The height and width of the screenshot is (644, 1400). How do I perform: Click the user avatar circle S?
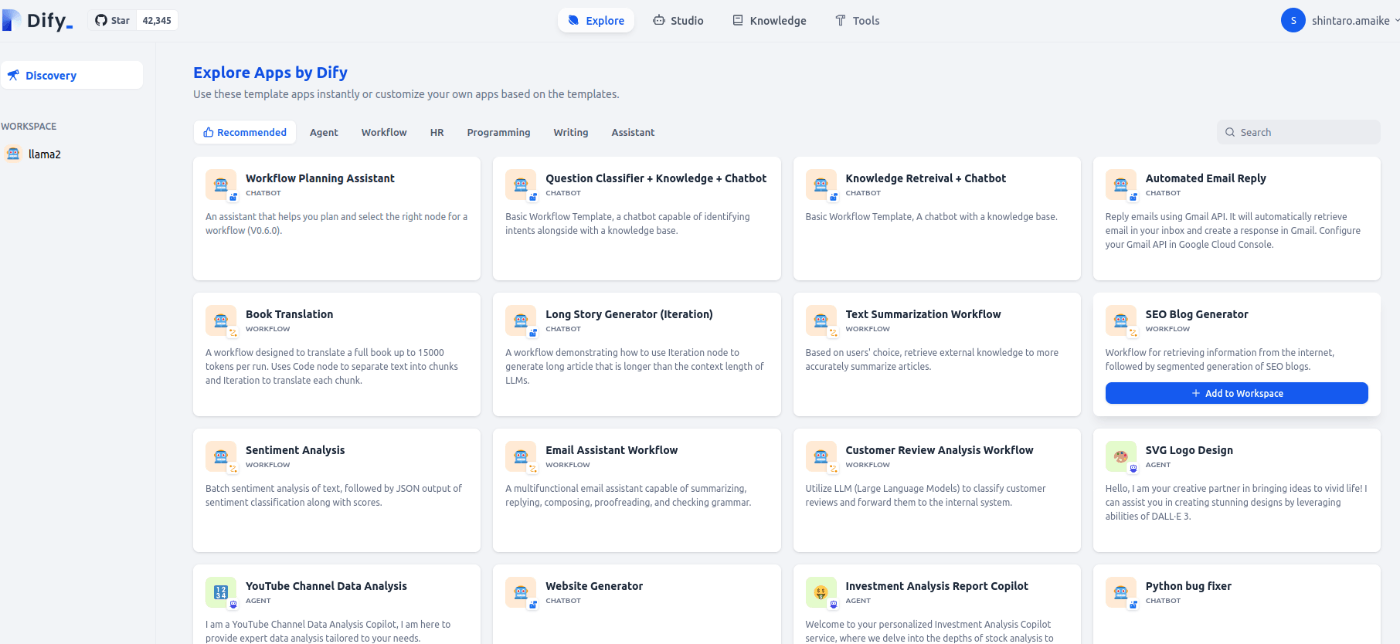1293,20
